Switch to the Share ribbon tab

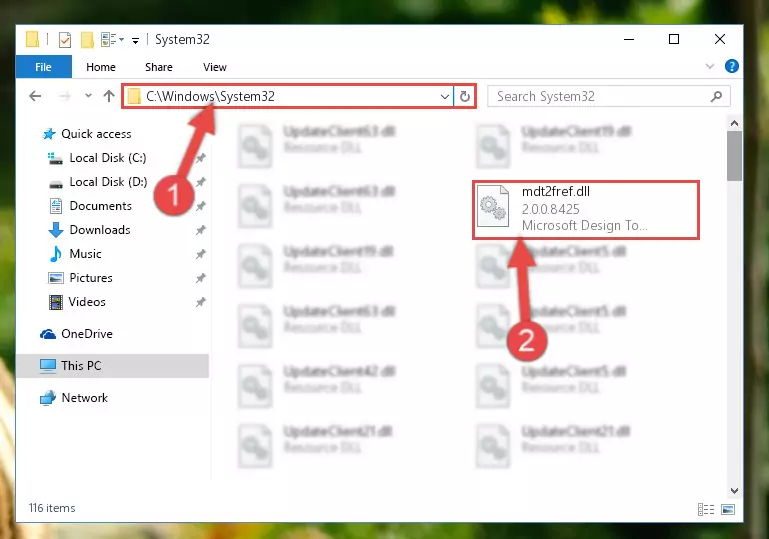pos(158,67)
